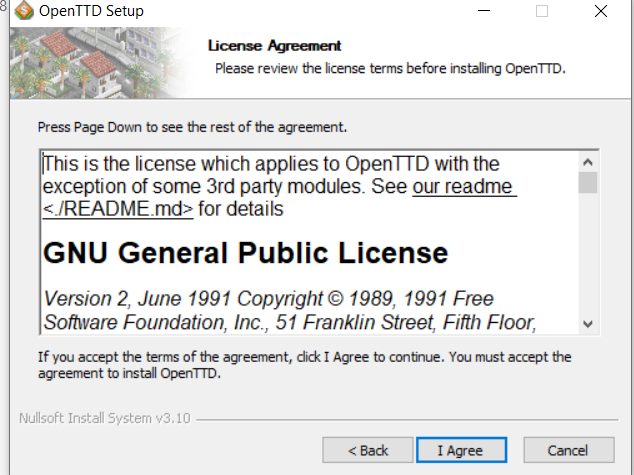This screenshot has height=475, width=634.
Task: Click the "OpenTTD Setup" title bar text
Action: (91, 12)
